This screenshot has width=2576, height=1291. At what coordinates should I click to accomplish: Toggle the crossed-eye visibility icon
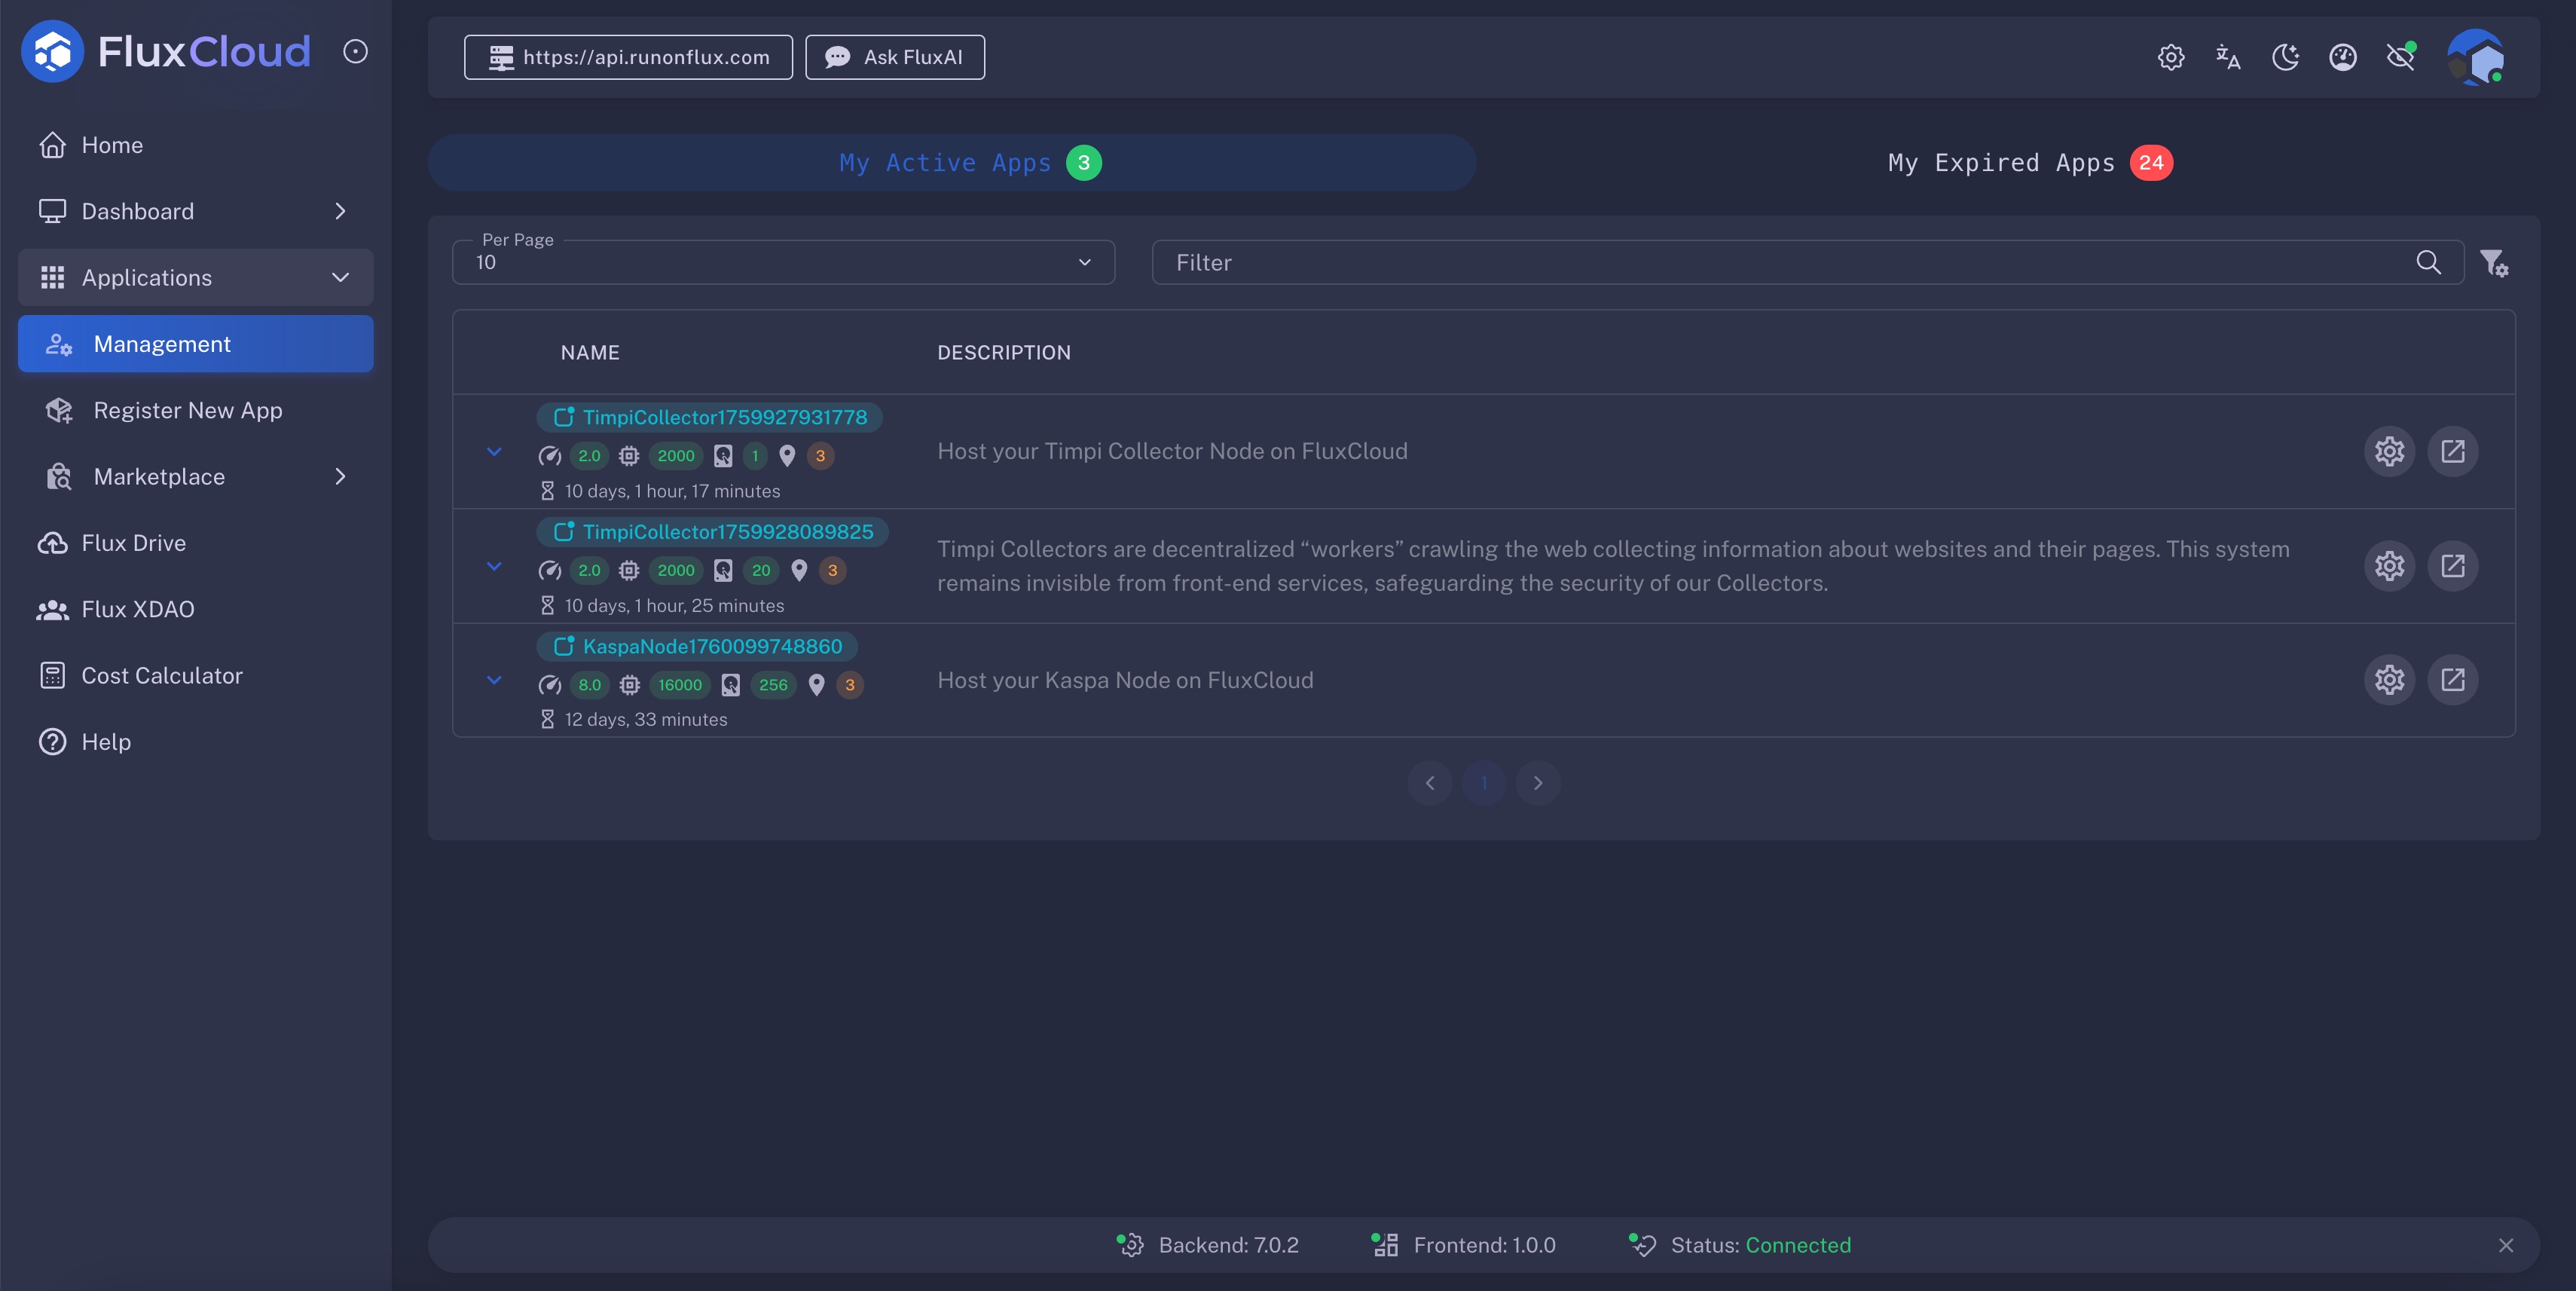[x=2400, y=57]
